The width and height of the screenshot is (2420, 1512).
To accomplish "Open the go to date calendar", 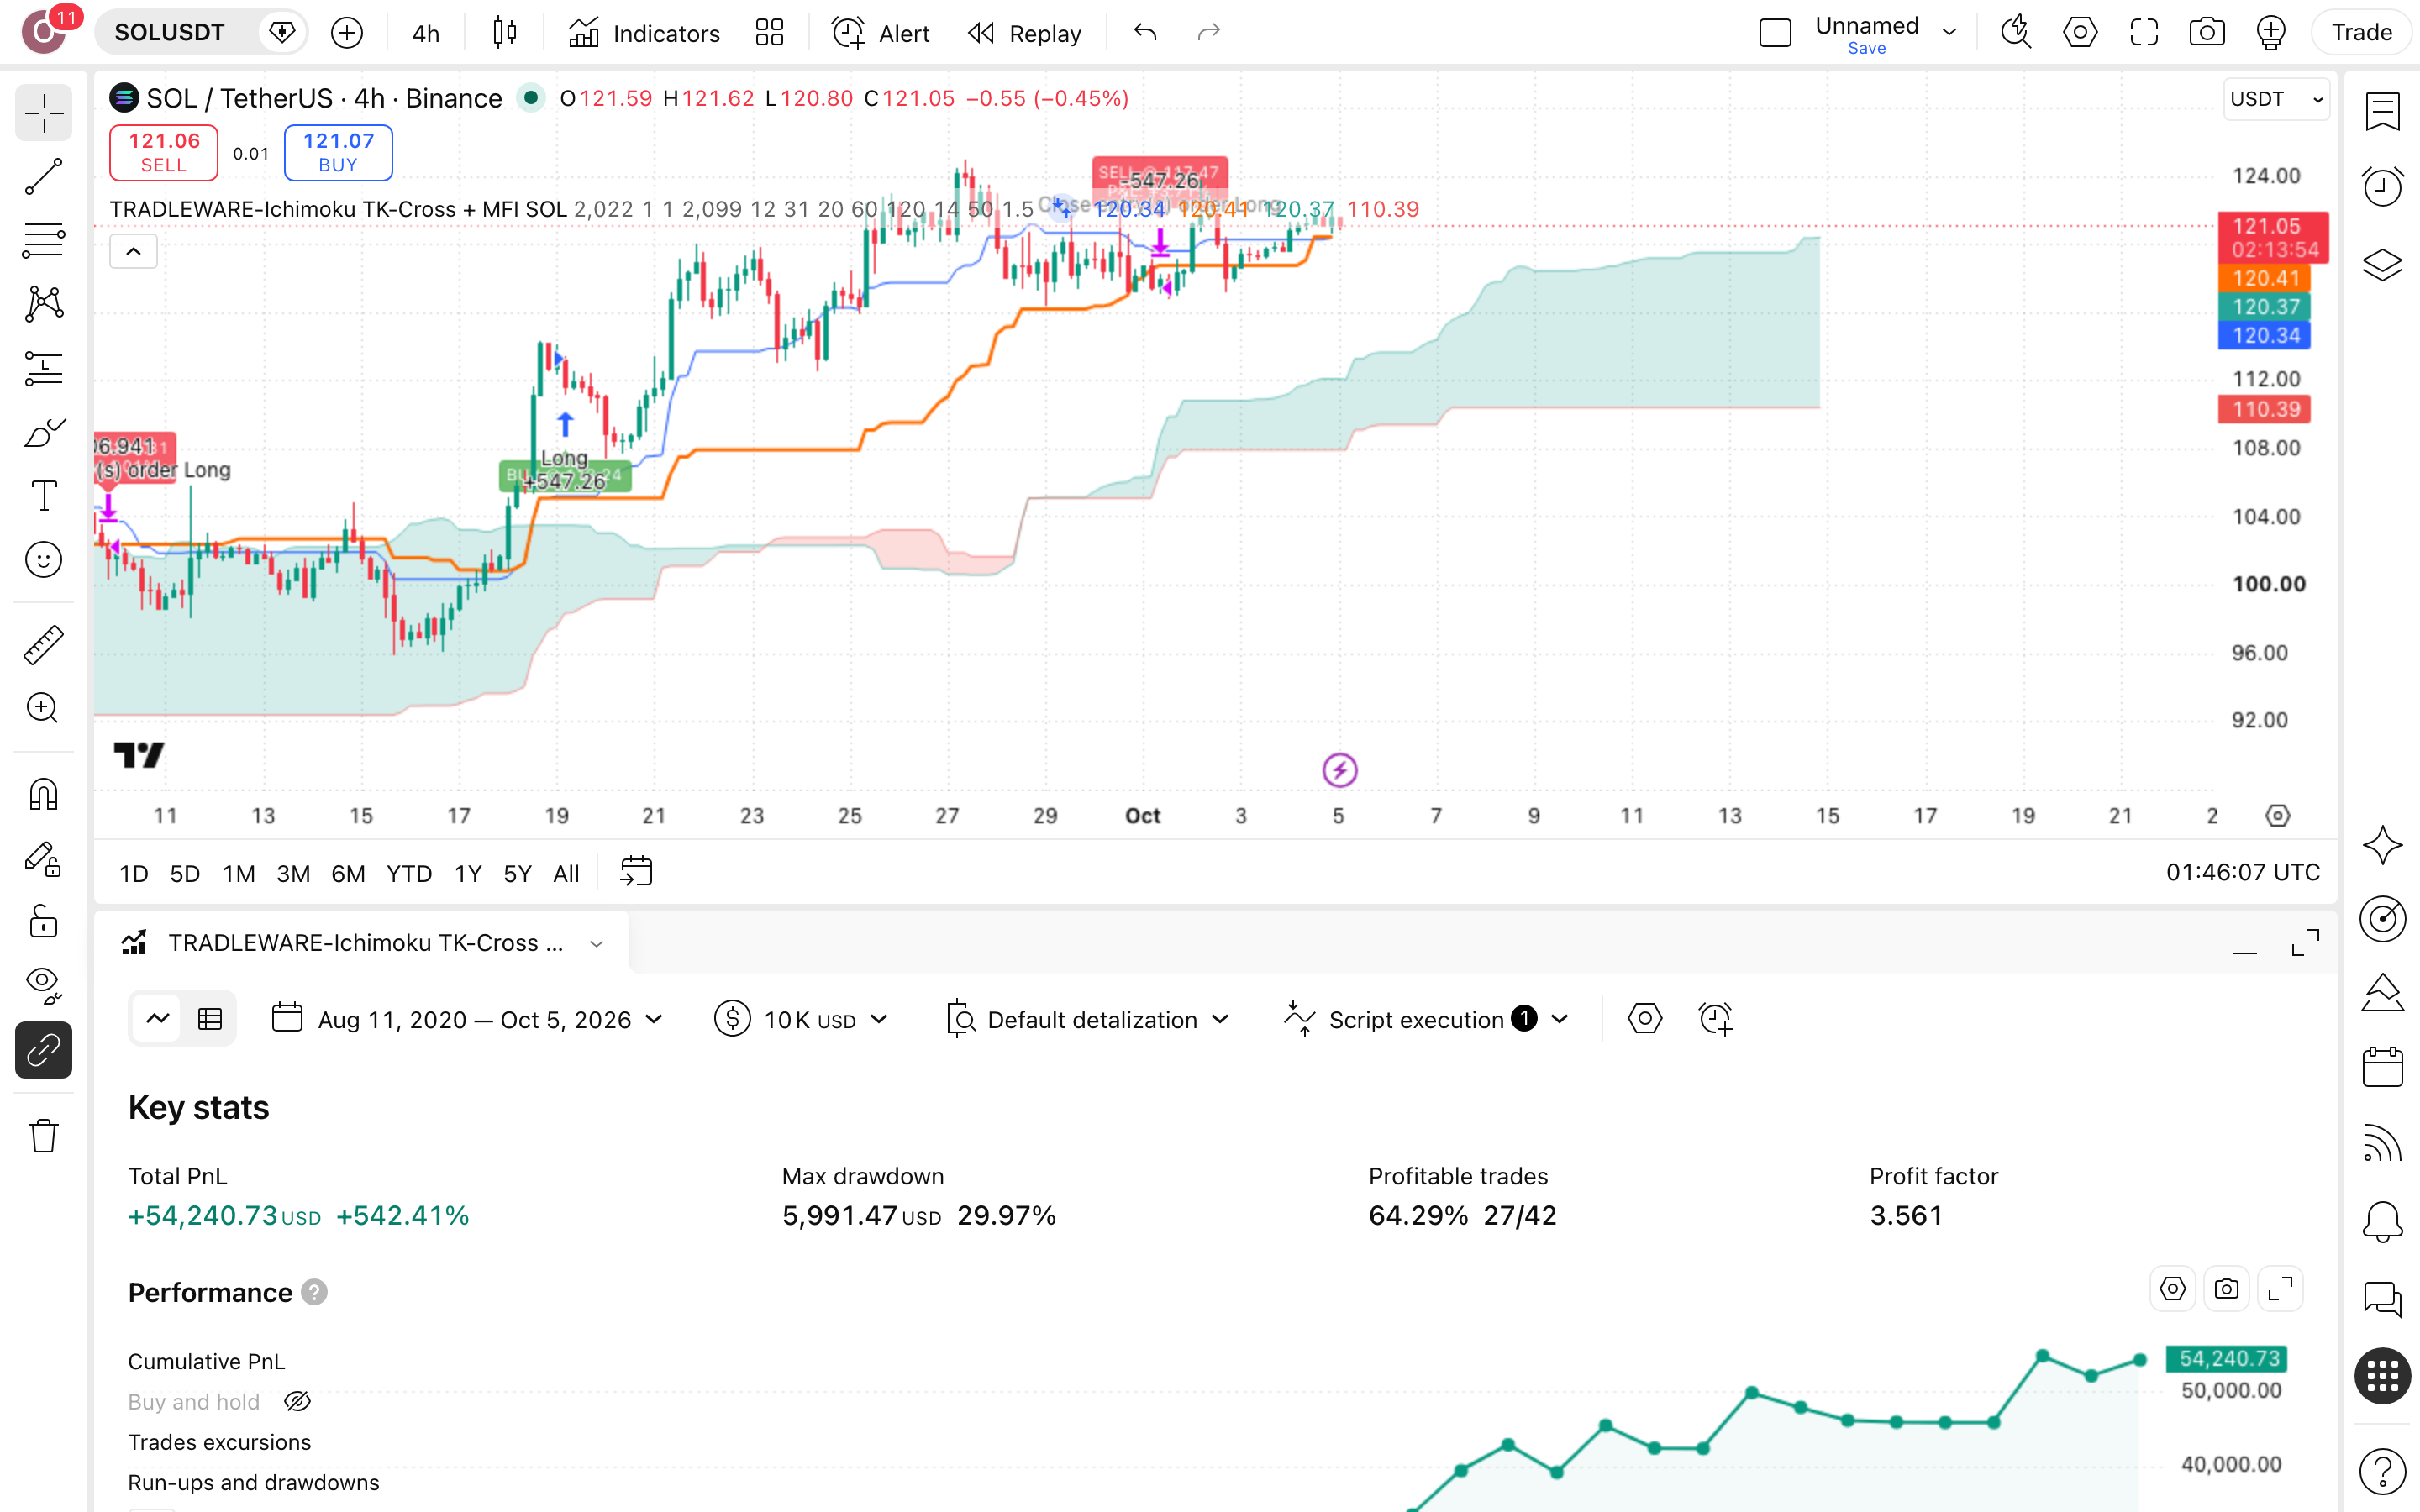I will (x=636, y=872).
